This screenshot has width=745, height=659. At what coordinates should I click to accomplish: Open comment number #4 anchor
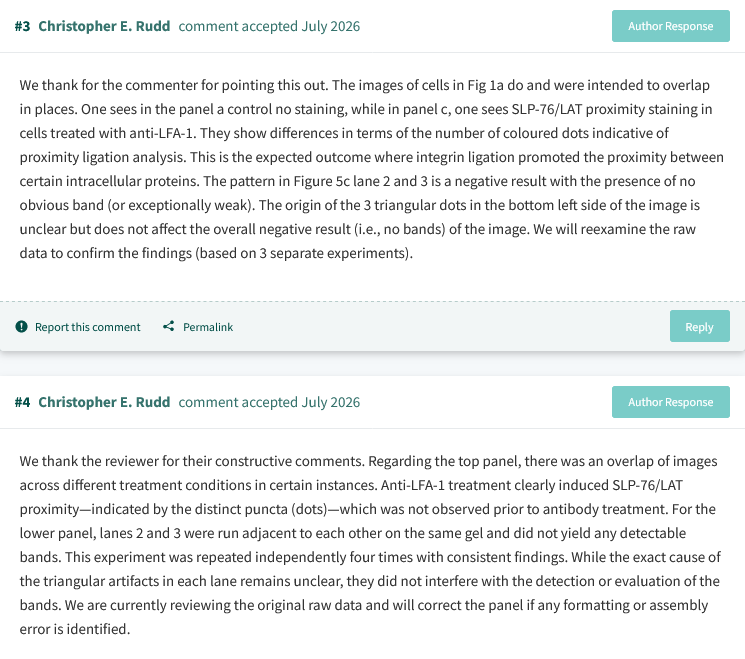pos(22,402)
